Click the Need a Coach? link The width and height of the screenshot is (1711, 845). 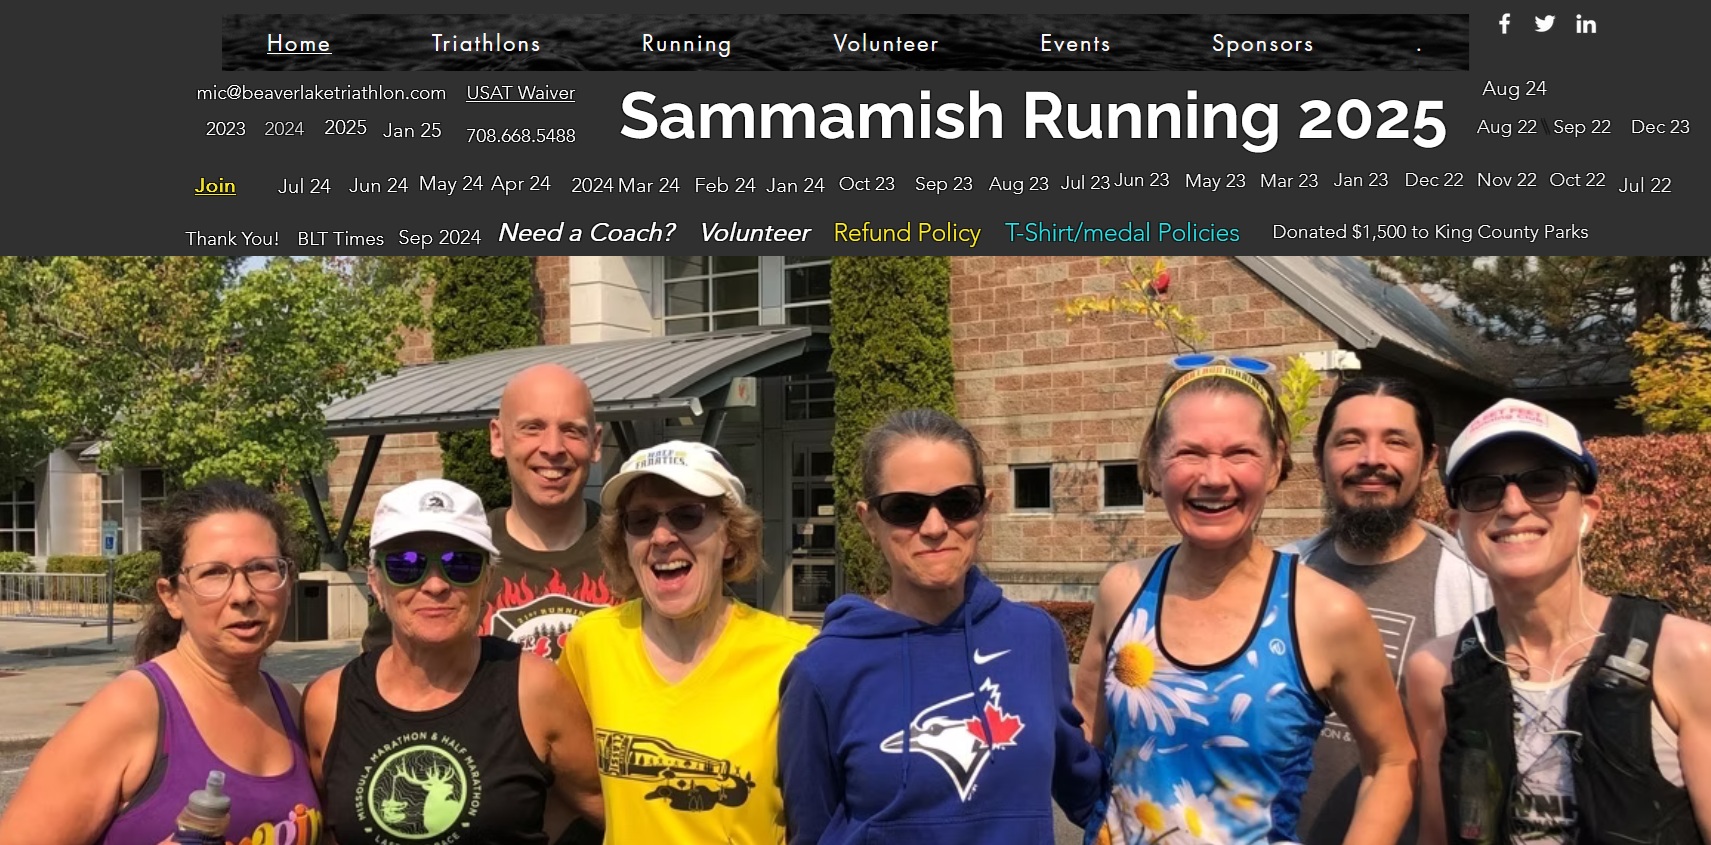(x=587, y=232)
